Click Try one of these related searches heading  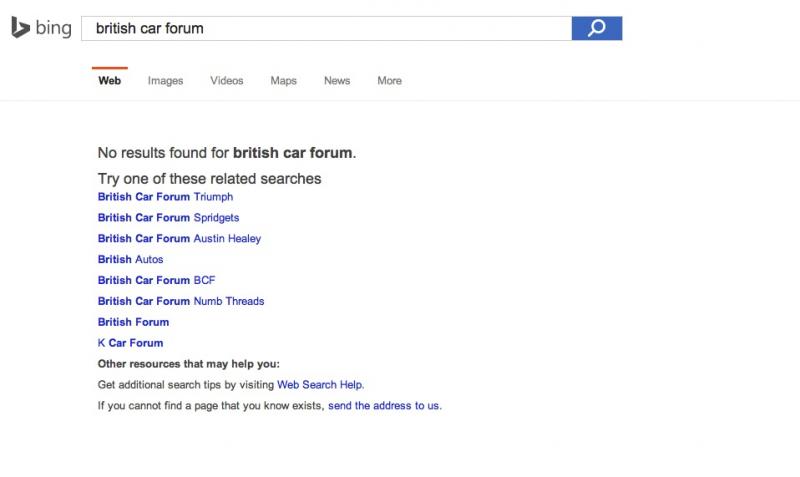point(209,179)
